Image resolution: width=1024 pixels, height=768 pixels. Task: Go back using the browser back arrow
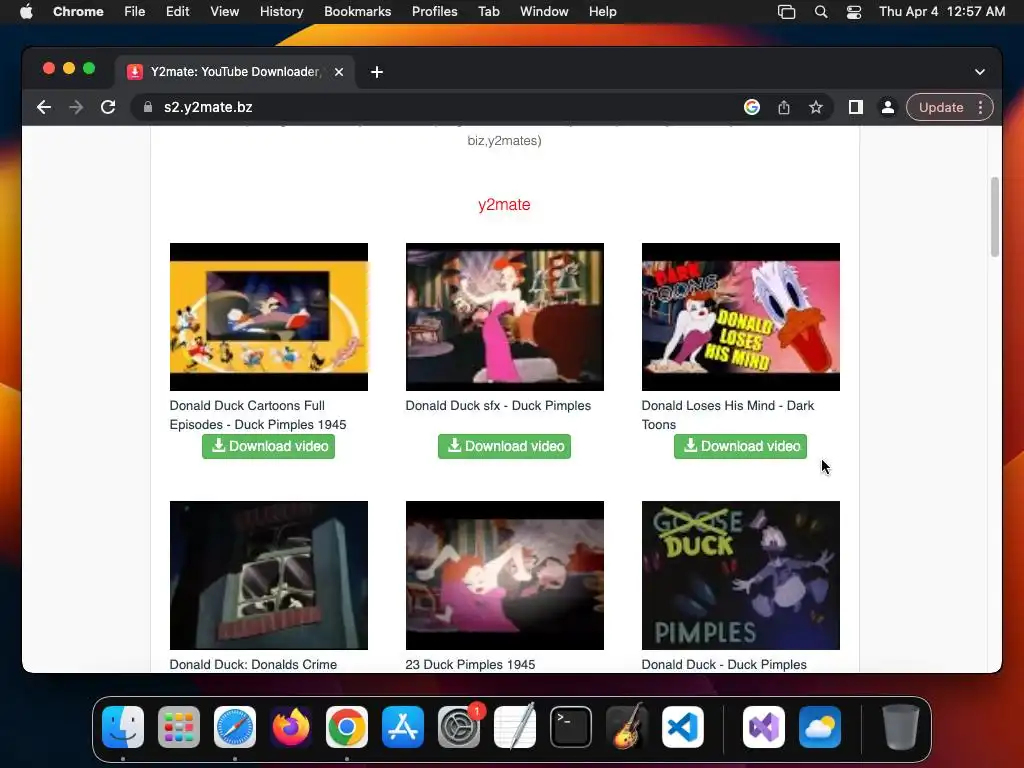44,107
